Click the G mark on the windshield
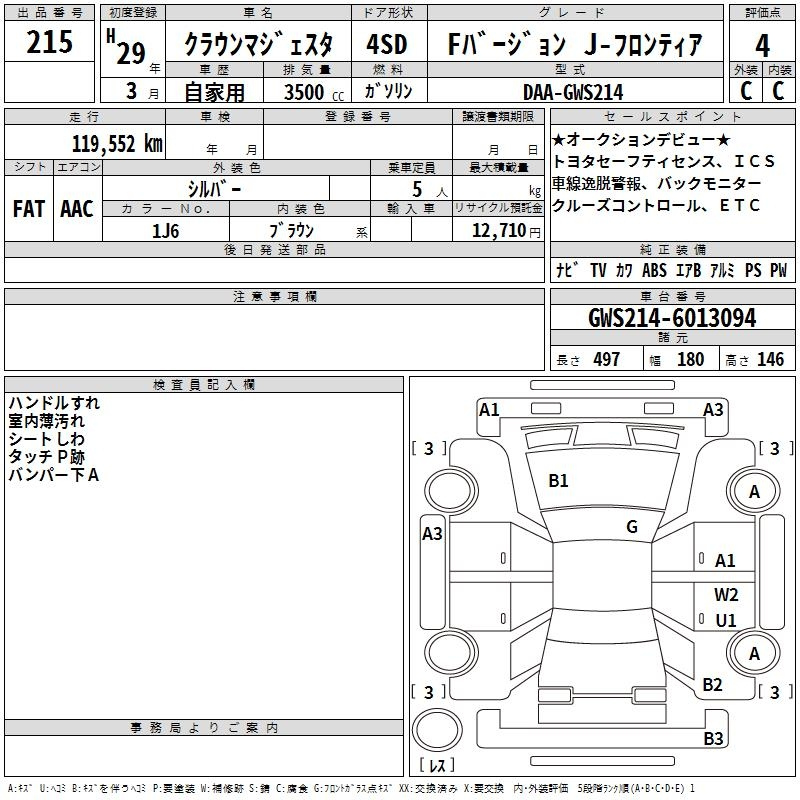This screenshot has height=800, width=800. tap(632, 527)
